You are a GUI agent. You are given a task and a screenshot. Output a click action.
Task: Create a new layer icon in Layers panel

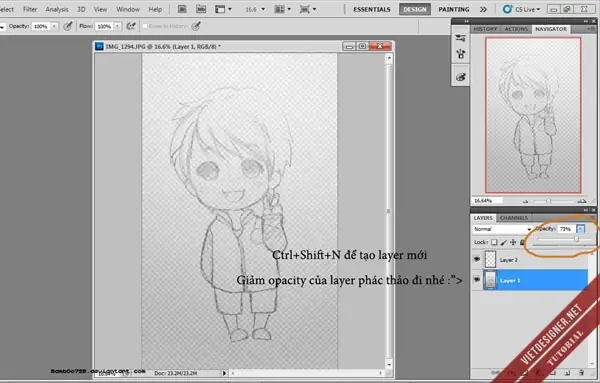tap(567, 372)
